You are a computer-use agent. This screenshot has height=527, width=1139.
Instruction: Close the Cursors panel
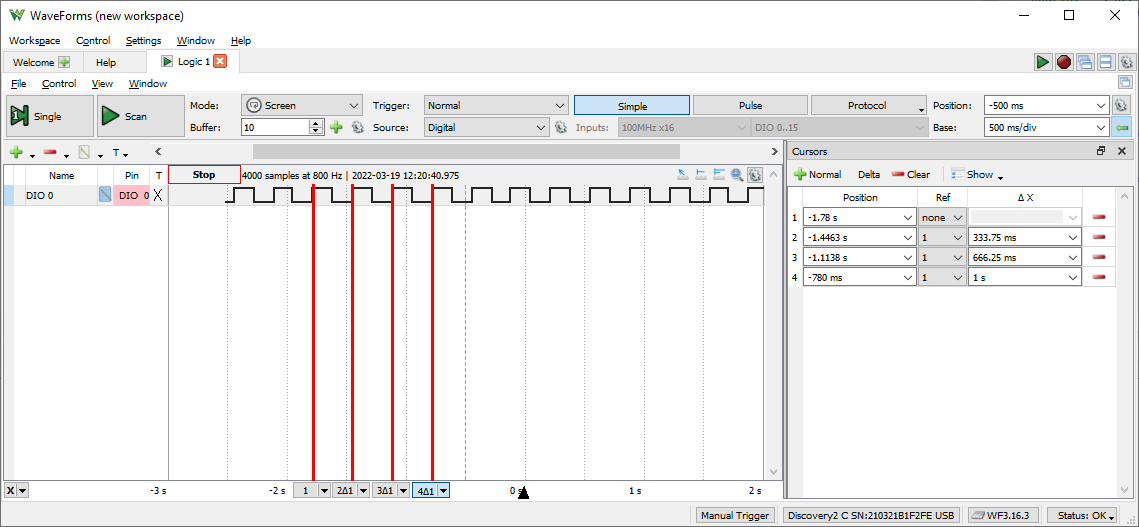pos(1122,151)
